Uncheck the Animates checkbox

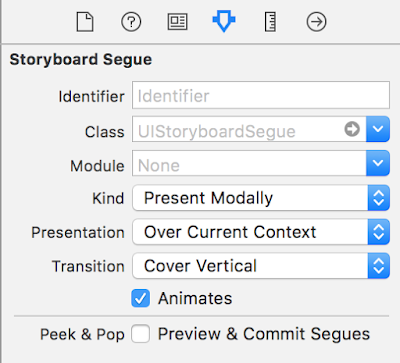(140, 298)
